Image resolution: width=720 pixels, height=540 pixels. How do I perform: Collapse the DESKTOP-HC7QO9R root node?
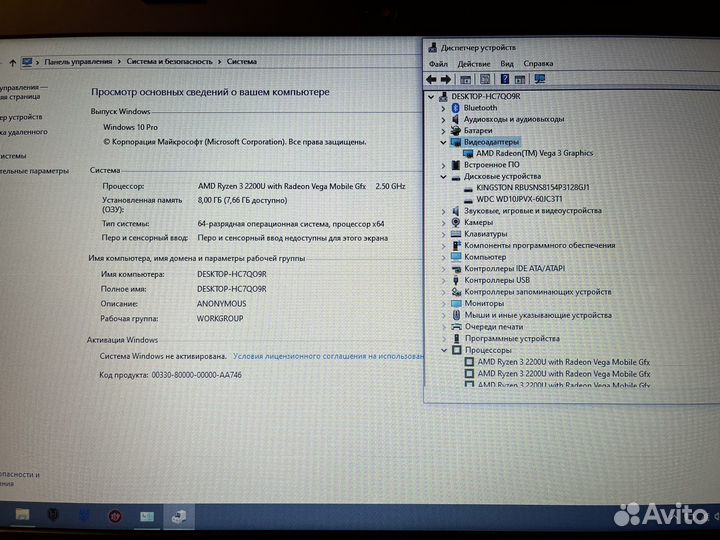[x=431, y=96]
